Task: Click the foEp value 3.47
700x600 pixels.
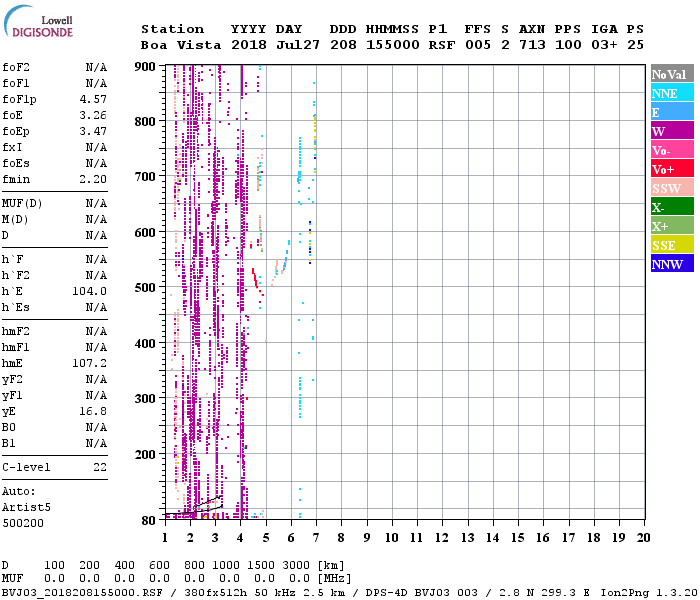Action: (x=93, y=131)
